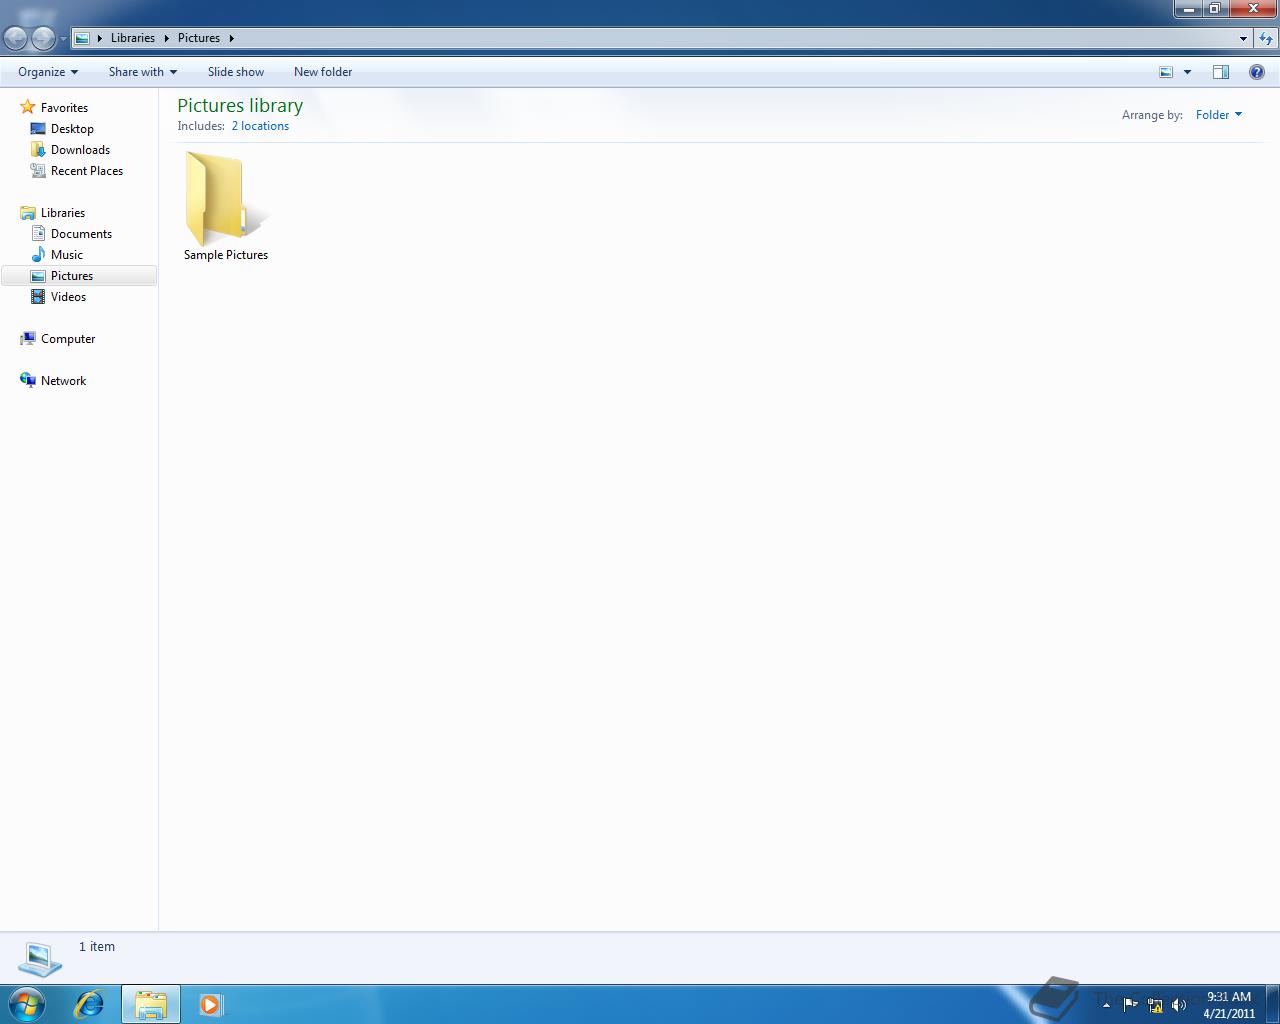This screenshot has height=1024, width=1280.
Task: Click the Forward navigation arrow button
Action: pos(43,38)
